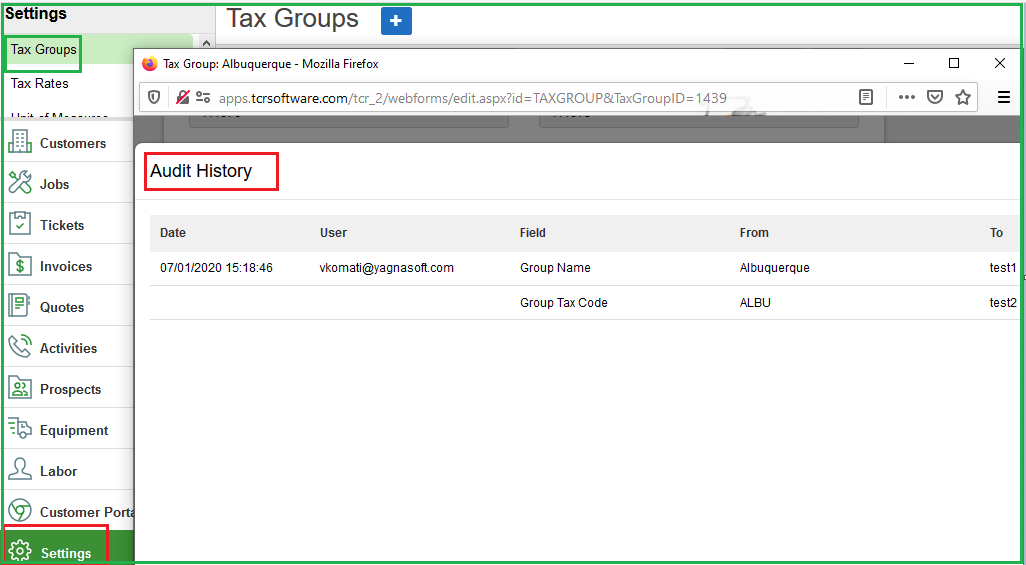Toggle Firefox reader view icon
Screen dimensions: 1026x565
click(x=866, y=98)
